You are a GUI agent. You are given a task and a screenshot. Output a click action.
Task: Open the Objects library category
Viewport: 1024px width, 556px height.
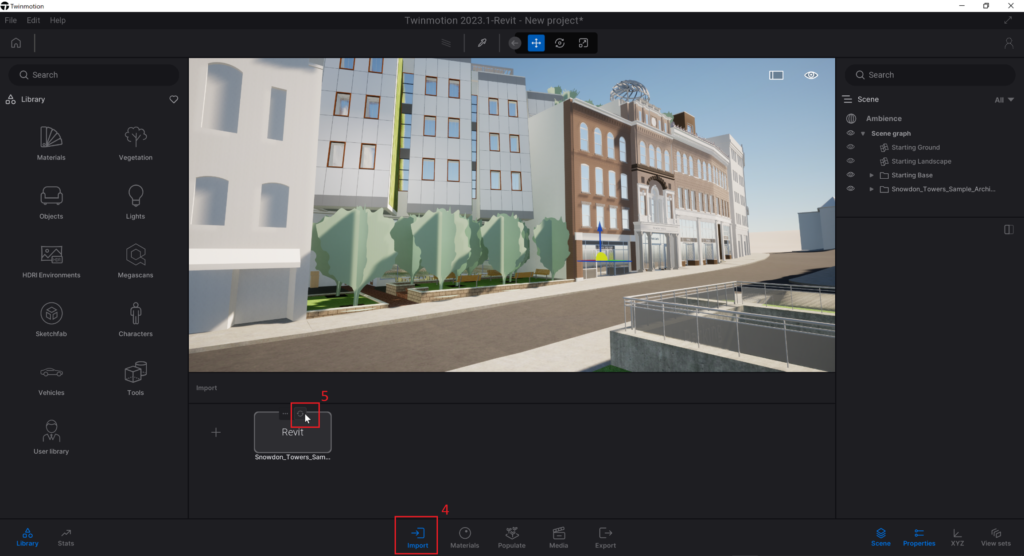pos(51,202)
